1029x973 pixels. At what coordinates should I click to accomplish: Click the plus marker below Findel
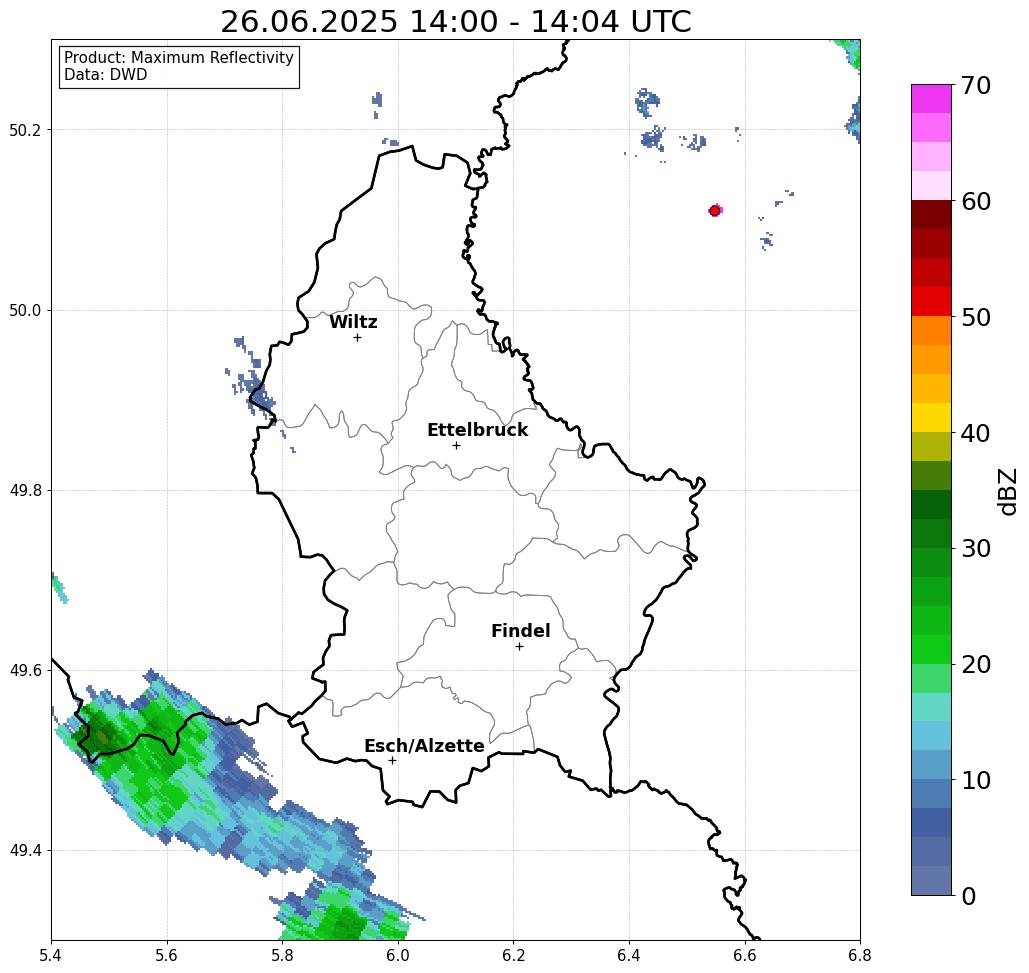519,647
